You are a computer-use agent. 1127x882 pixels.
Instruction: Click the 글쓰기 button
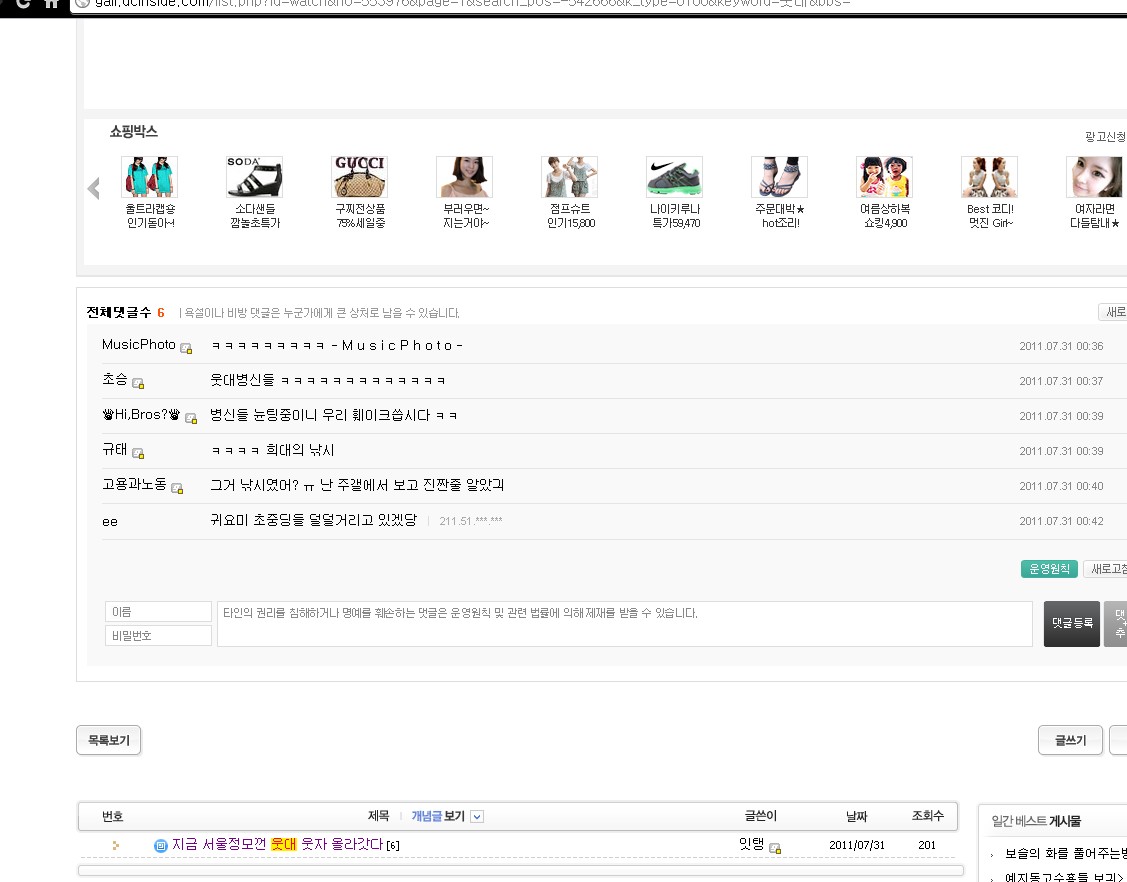coord(1070,740)
